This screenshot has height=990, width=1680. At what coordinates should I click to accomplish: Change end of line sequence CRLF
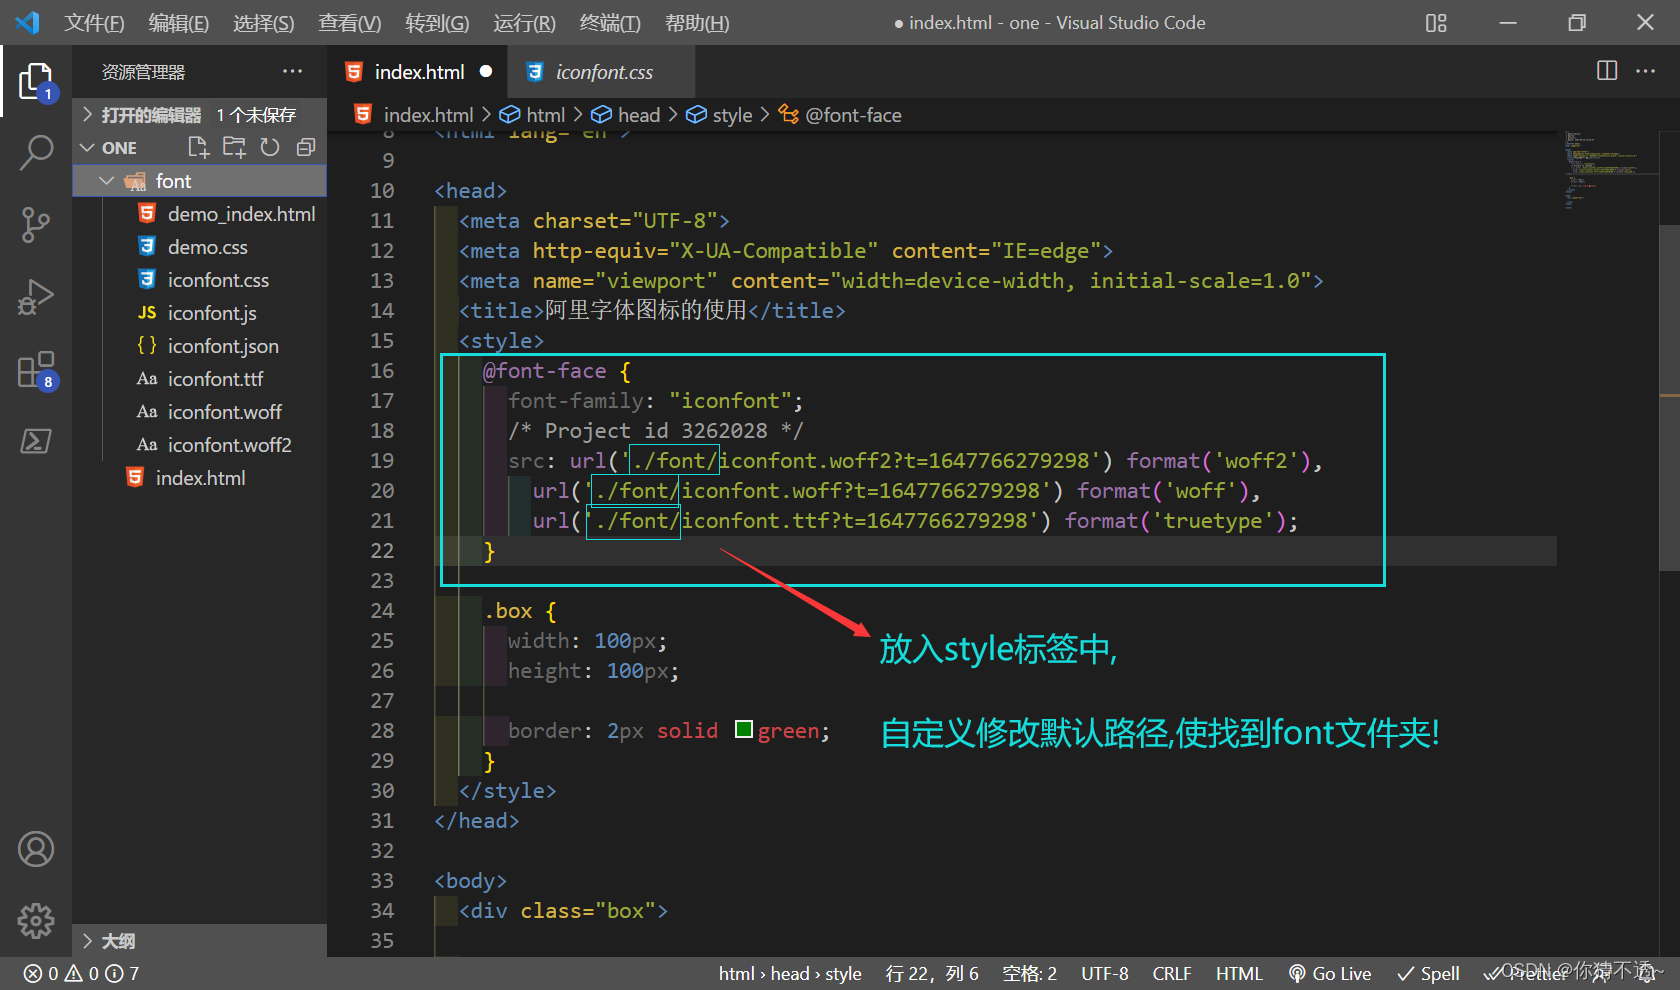[1172, 973]
